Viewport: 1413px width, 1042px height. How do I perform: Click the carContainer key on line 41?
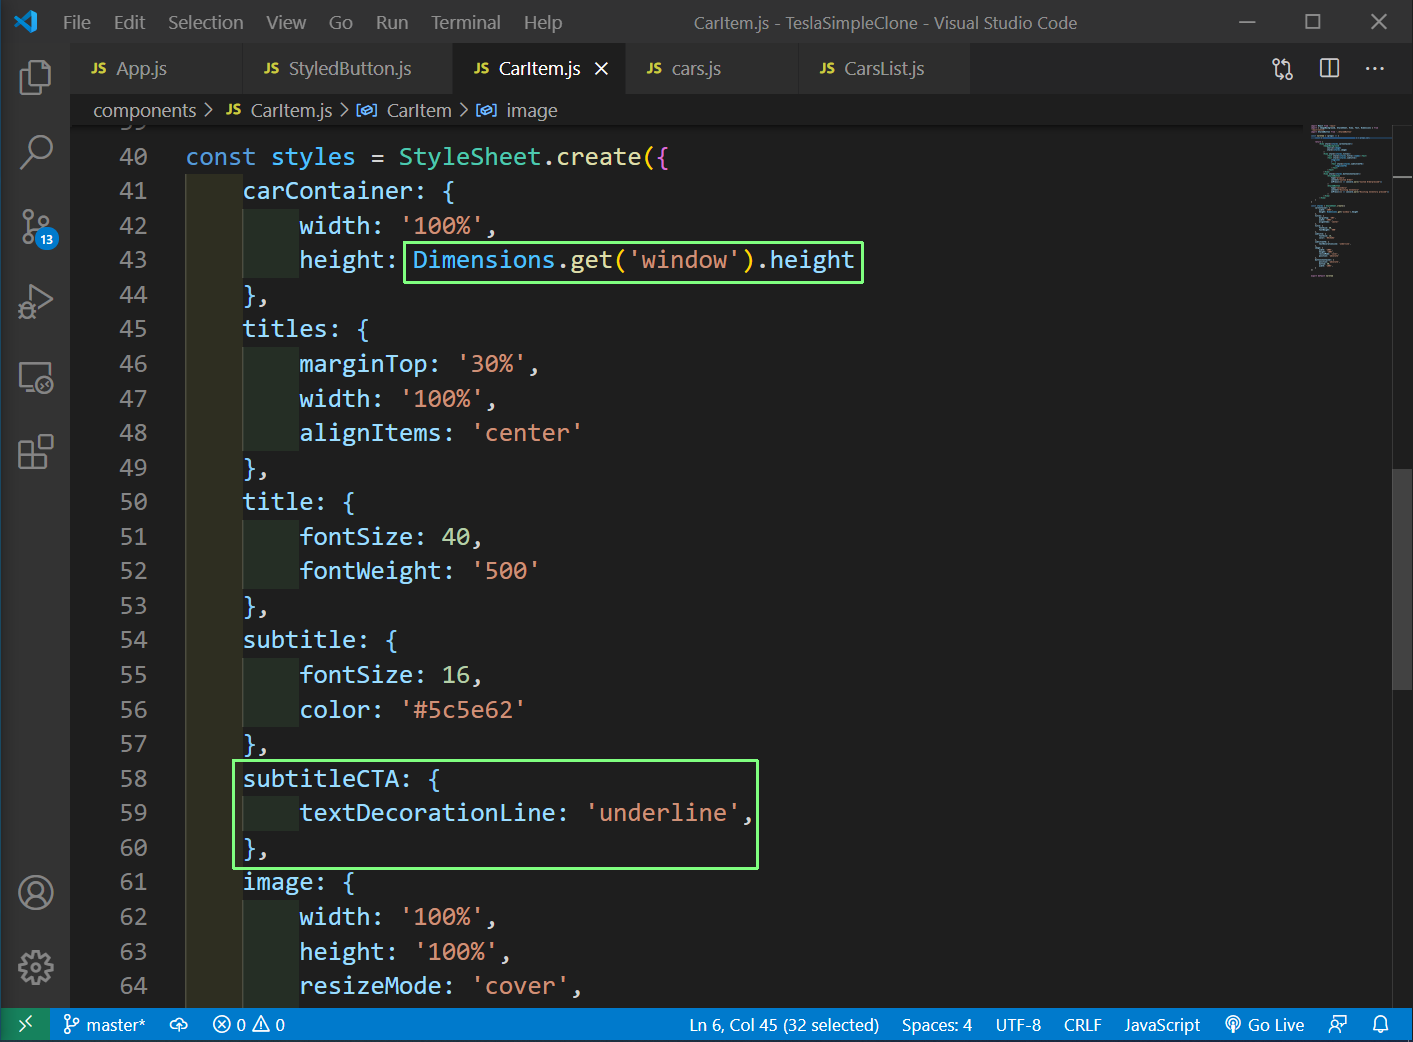point(327,191)
